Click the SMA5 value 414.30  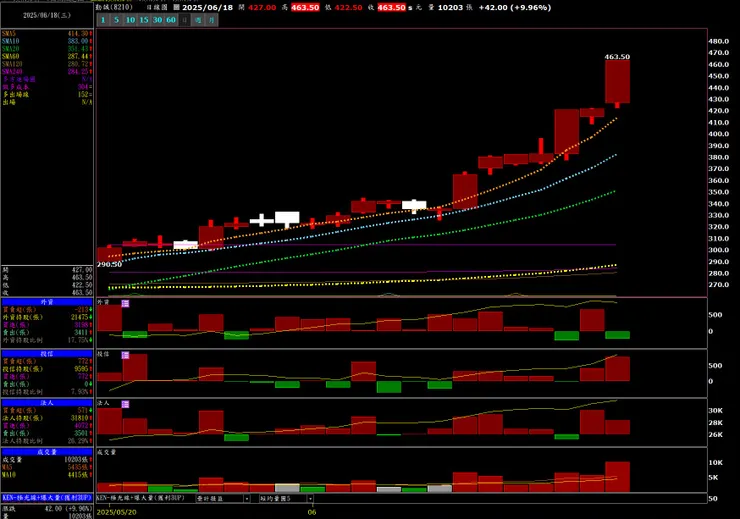point(78,33)
